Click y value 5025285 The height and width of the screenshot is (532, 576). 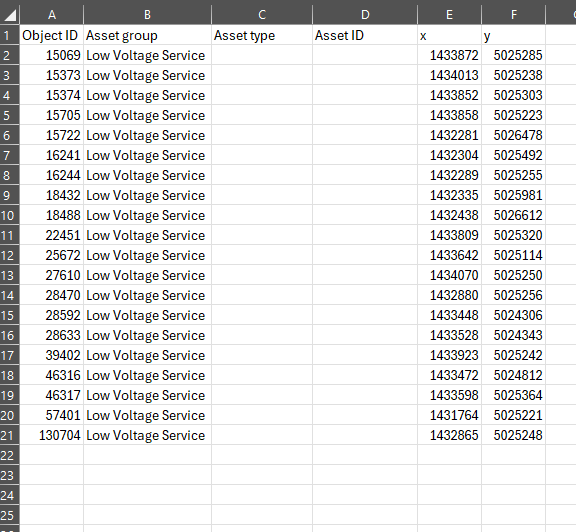pyautogui.click(x=514, y=55)
